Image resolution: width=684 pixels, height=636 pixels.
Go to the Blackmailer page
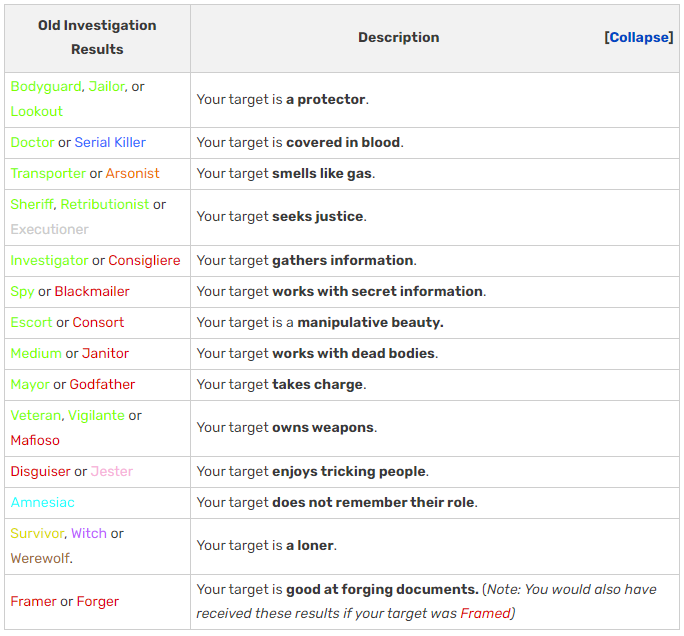[x=92, y=291]
